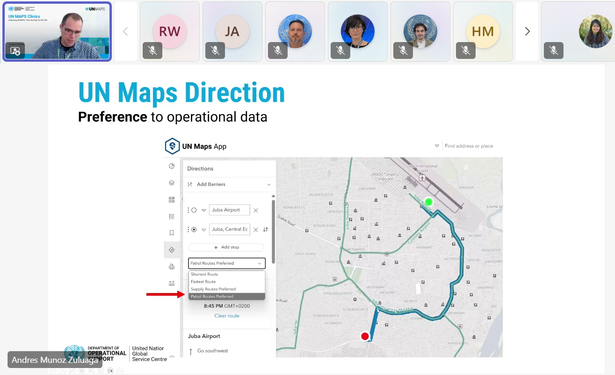Open the dropdown arrow before Juba Airport field
Viewport: 615px width, 375px height.
tap(204, 211)
